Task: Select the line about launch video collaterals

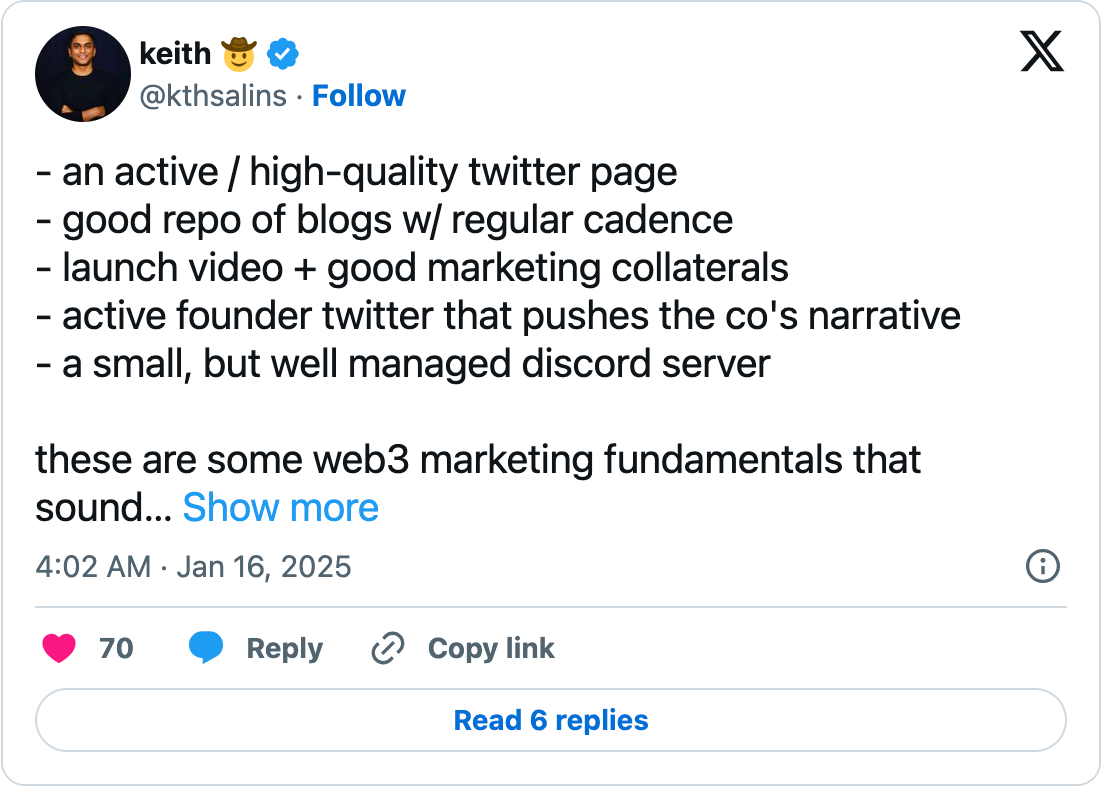Action: tap(412, 267)
